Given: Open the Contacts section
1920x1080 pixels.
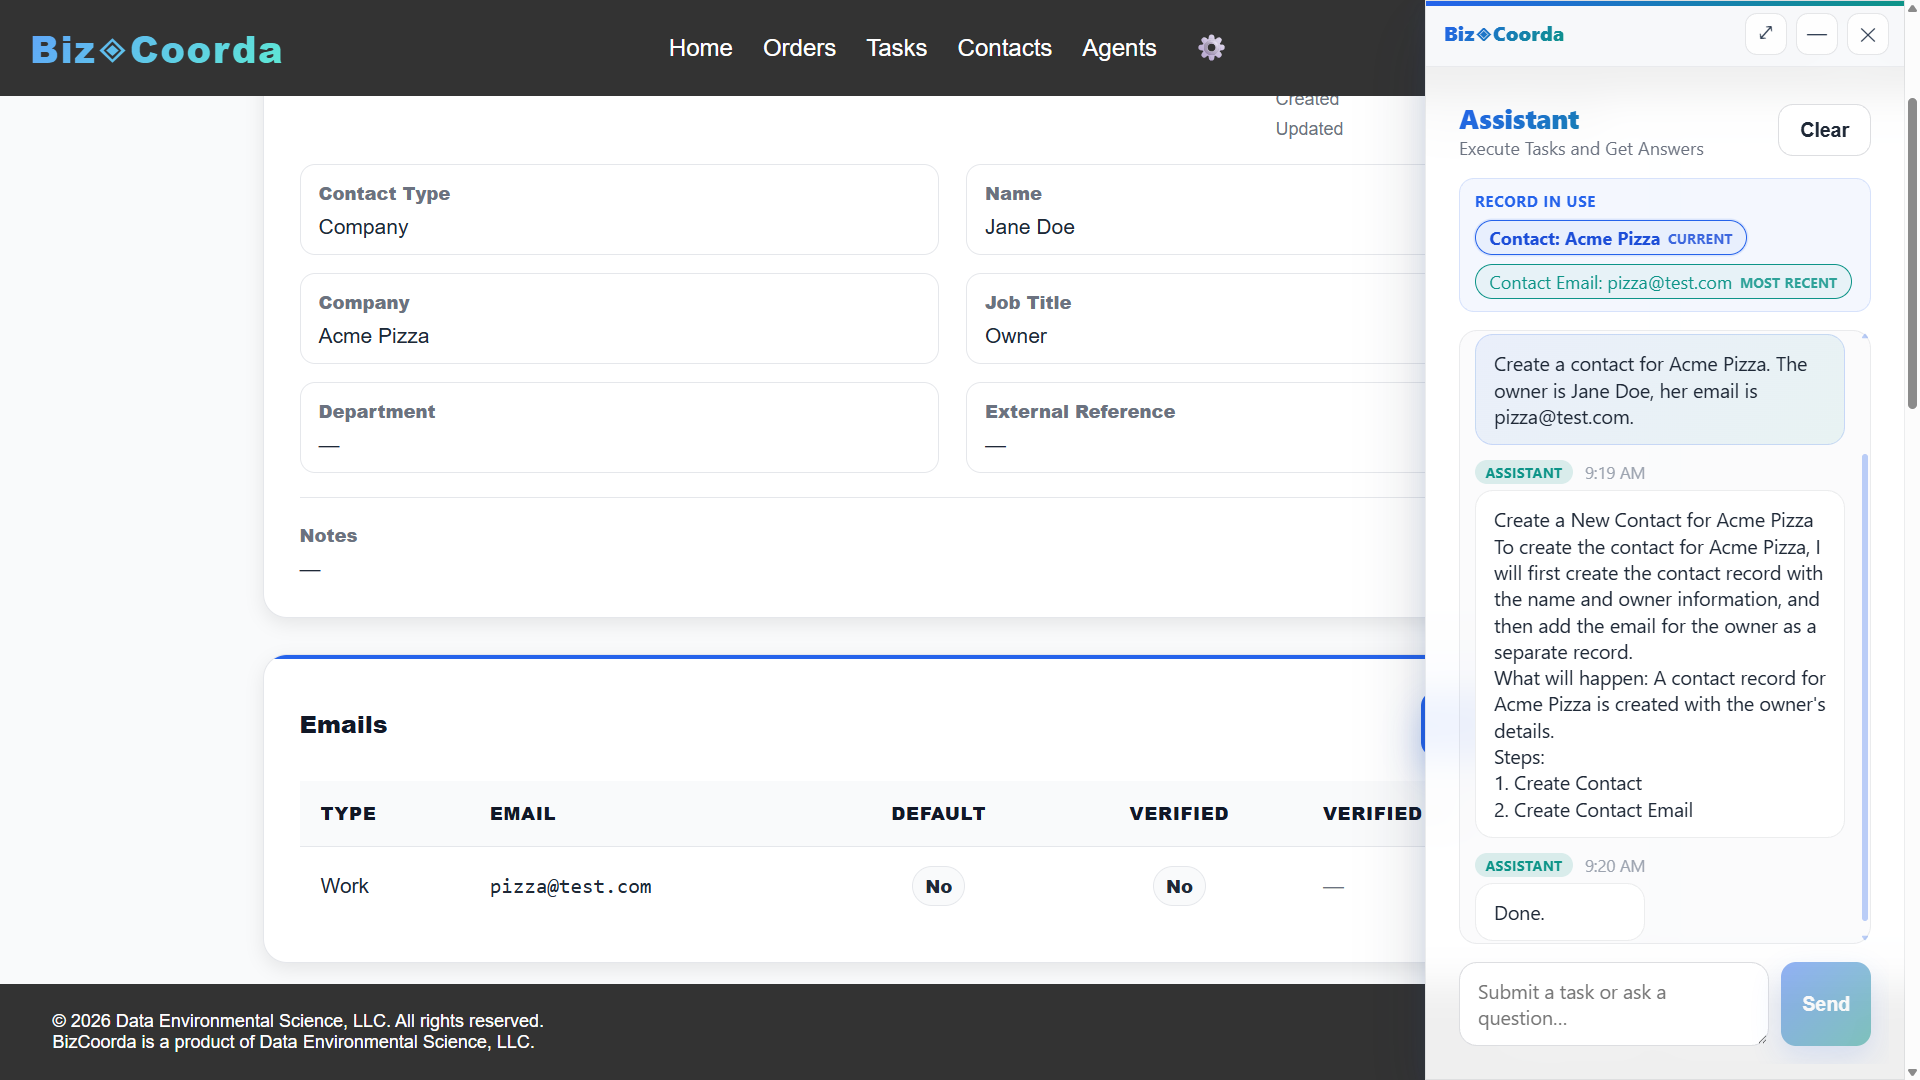Looking at the screenshot, I should [1004, 47].
